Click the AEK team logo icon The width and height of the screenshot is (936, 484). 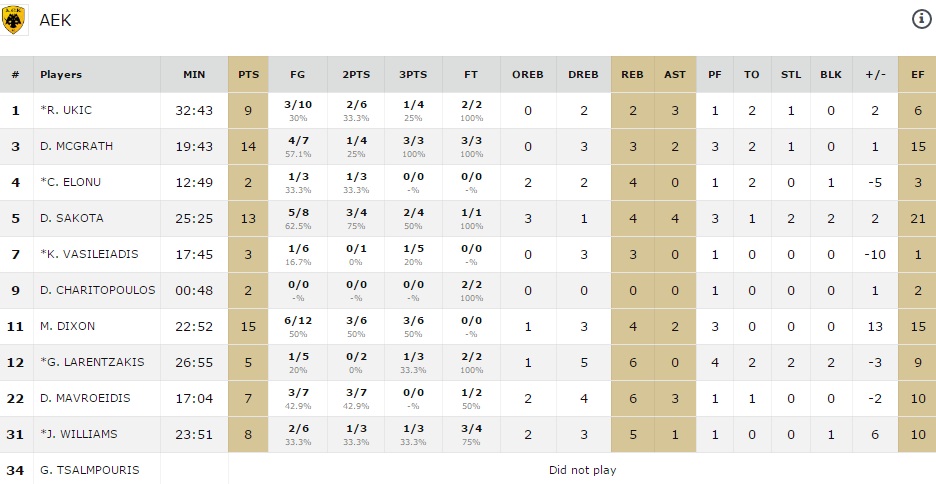click(x=14, y=20)
